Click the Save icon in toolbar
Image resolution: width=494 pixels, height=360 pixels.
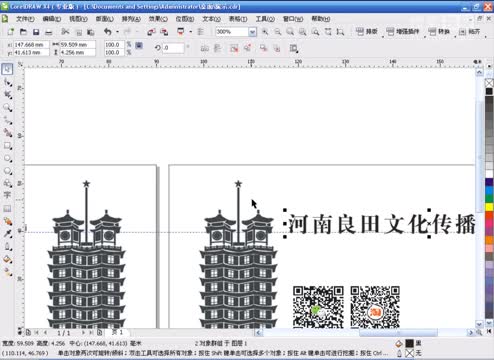[36, 32]
